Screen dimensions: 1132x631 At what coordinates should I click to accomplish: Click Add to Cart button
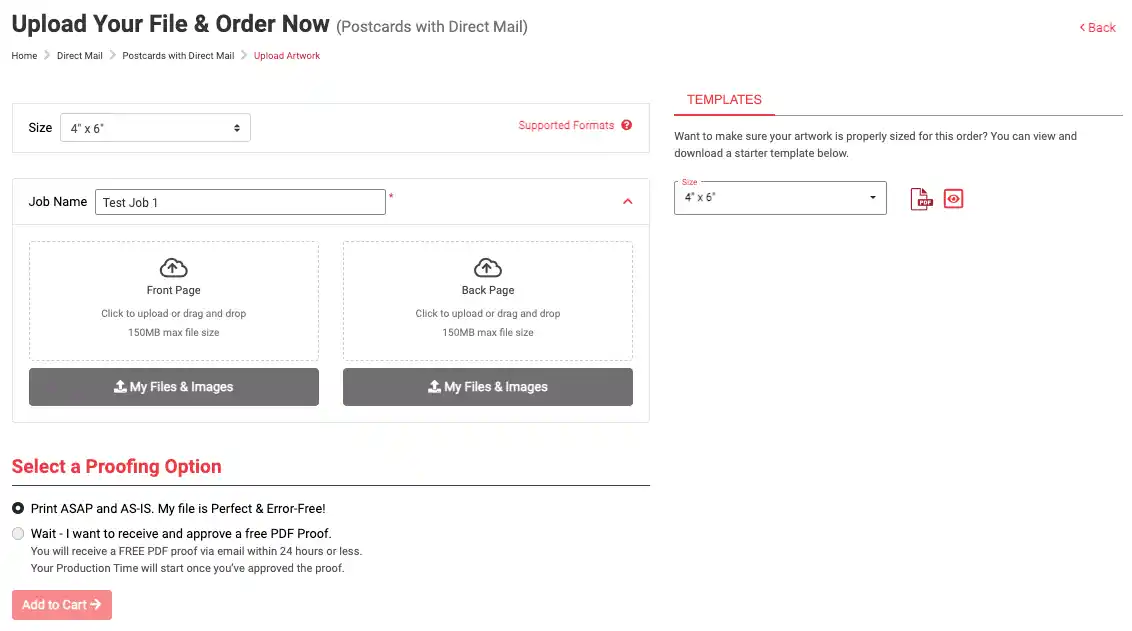tap(62, 605)
